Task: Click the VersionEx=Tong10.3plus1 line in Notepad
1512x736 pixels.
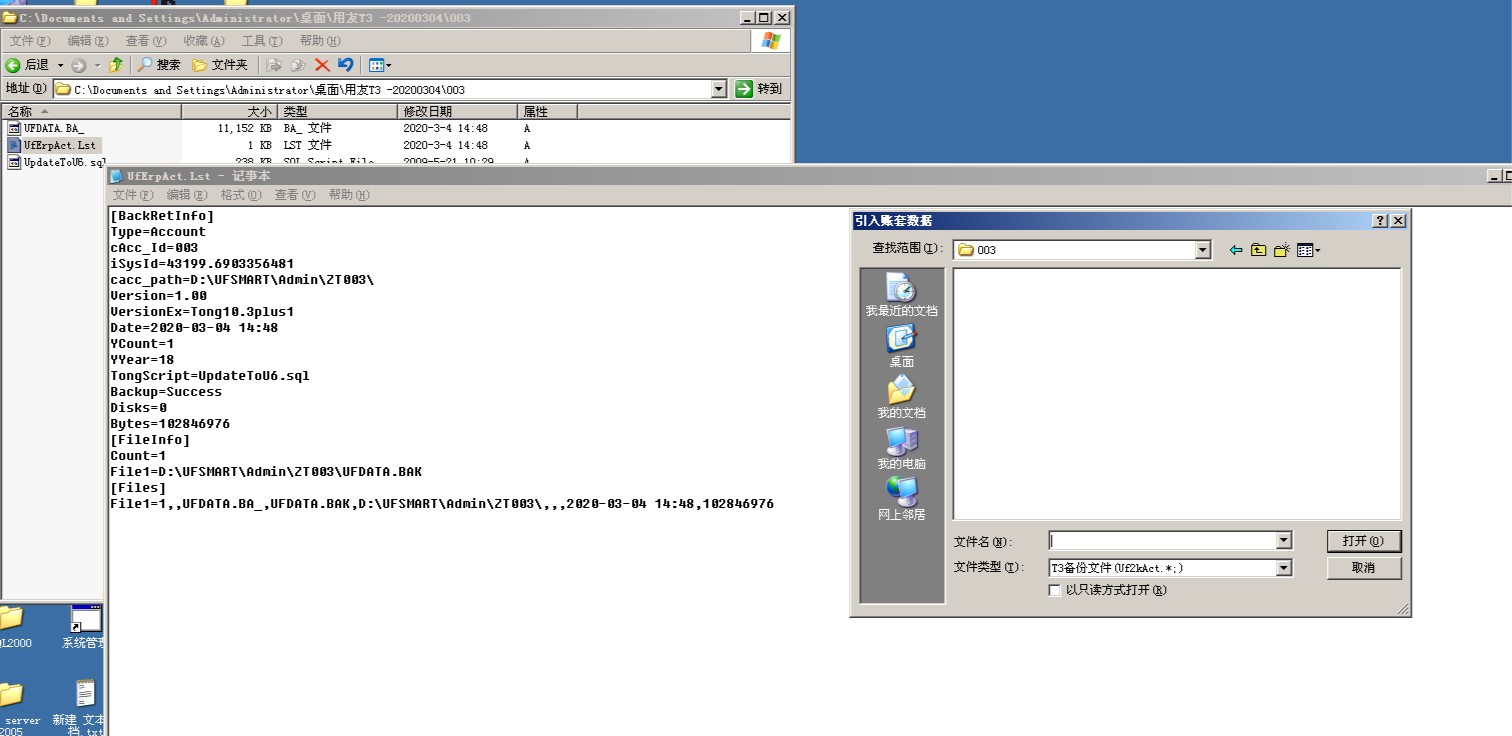Action: [202, 312]
